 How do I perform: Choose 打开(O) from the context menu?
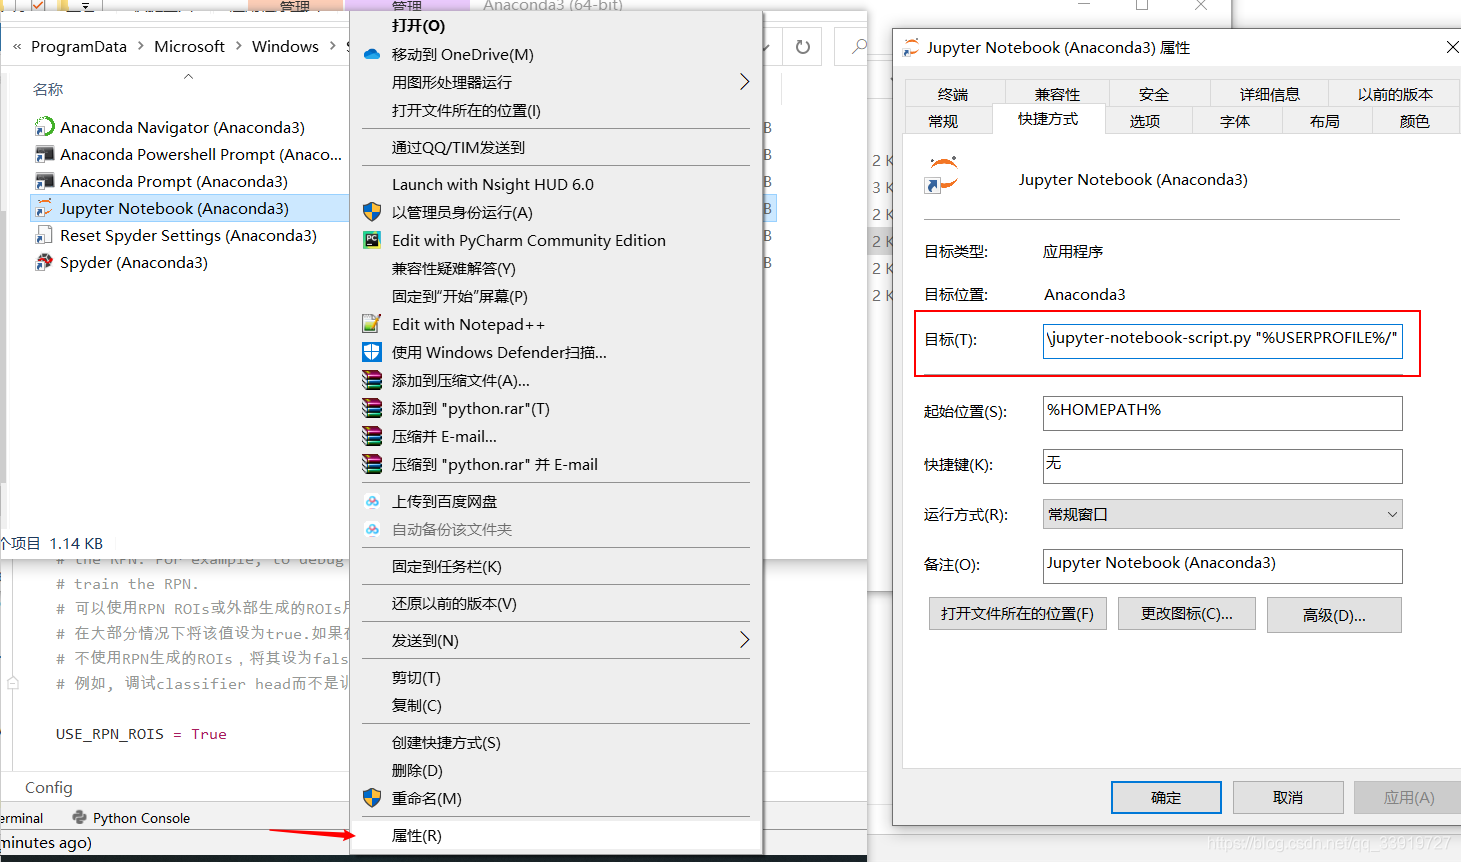click(x=556, y=26)
